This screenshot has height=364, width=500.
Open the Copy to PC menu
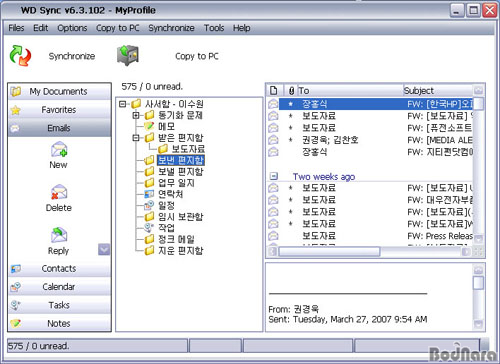(118, 28)
